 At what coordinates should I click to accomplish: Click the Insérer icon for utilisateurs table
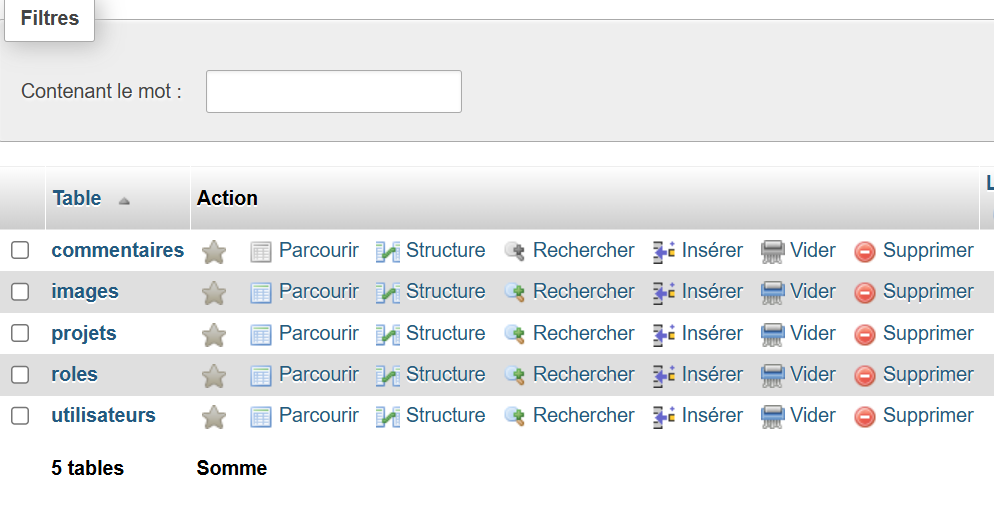664,417
